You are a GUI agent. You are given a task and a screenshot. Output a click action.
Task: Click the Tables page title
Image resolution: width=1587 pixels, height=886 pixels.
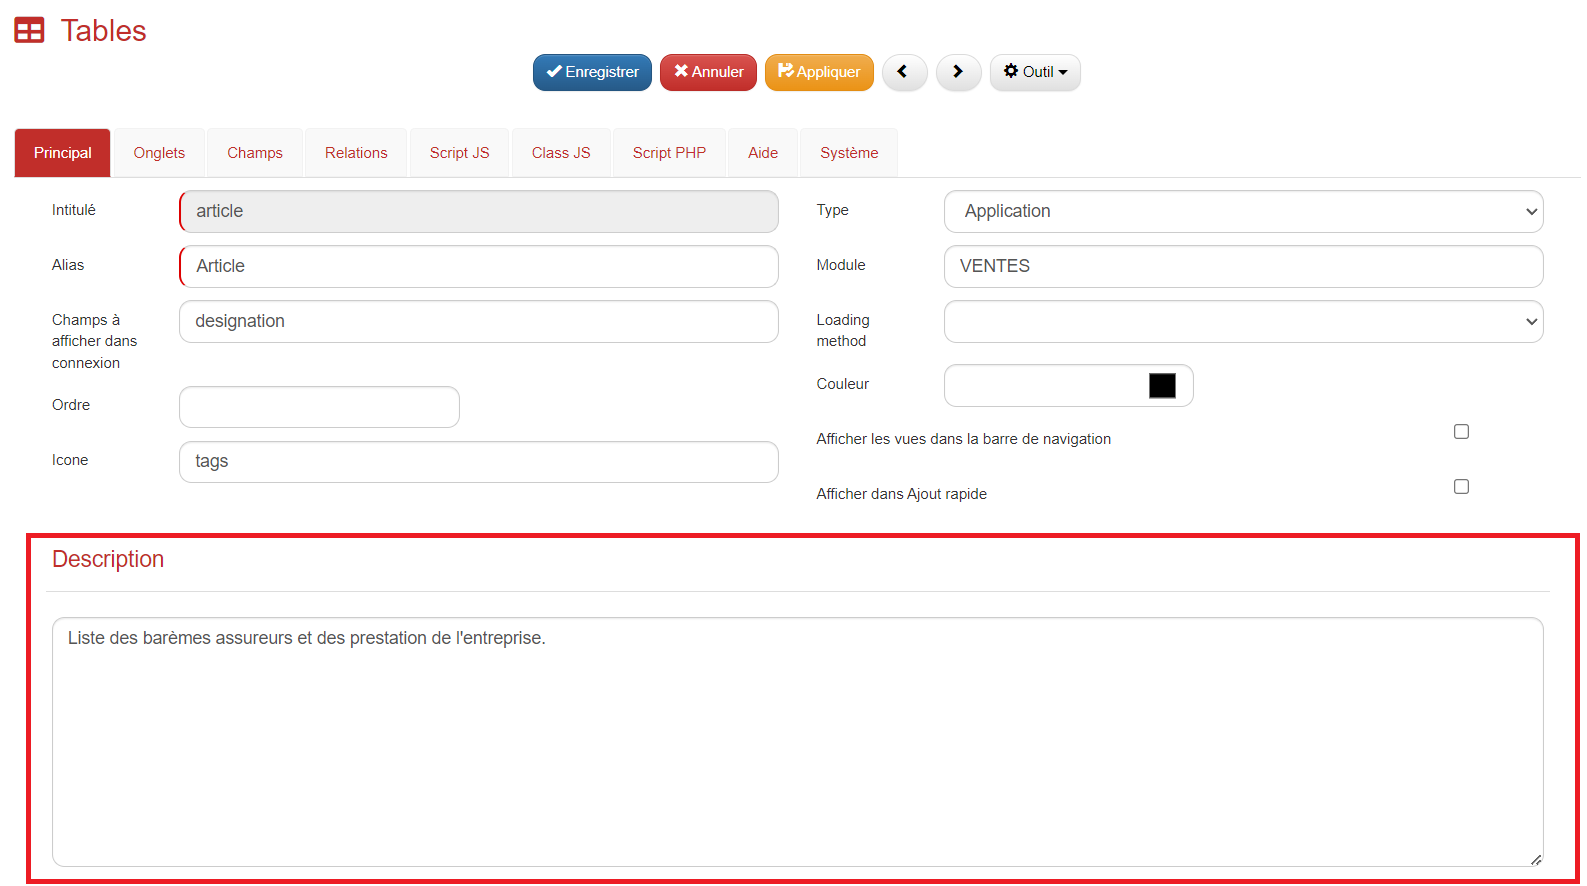(x=103, y=31)
